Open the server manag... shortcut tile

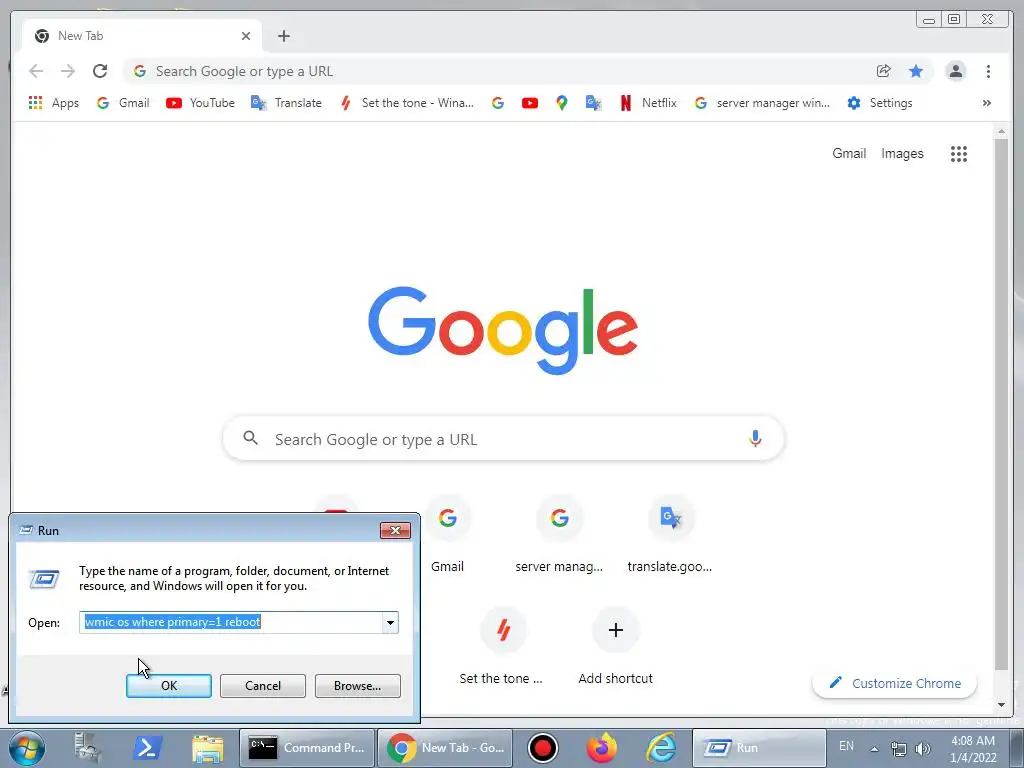pyautogui.click(x=559, y=537)
